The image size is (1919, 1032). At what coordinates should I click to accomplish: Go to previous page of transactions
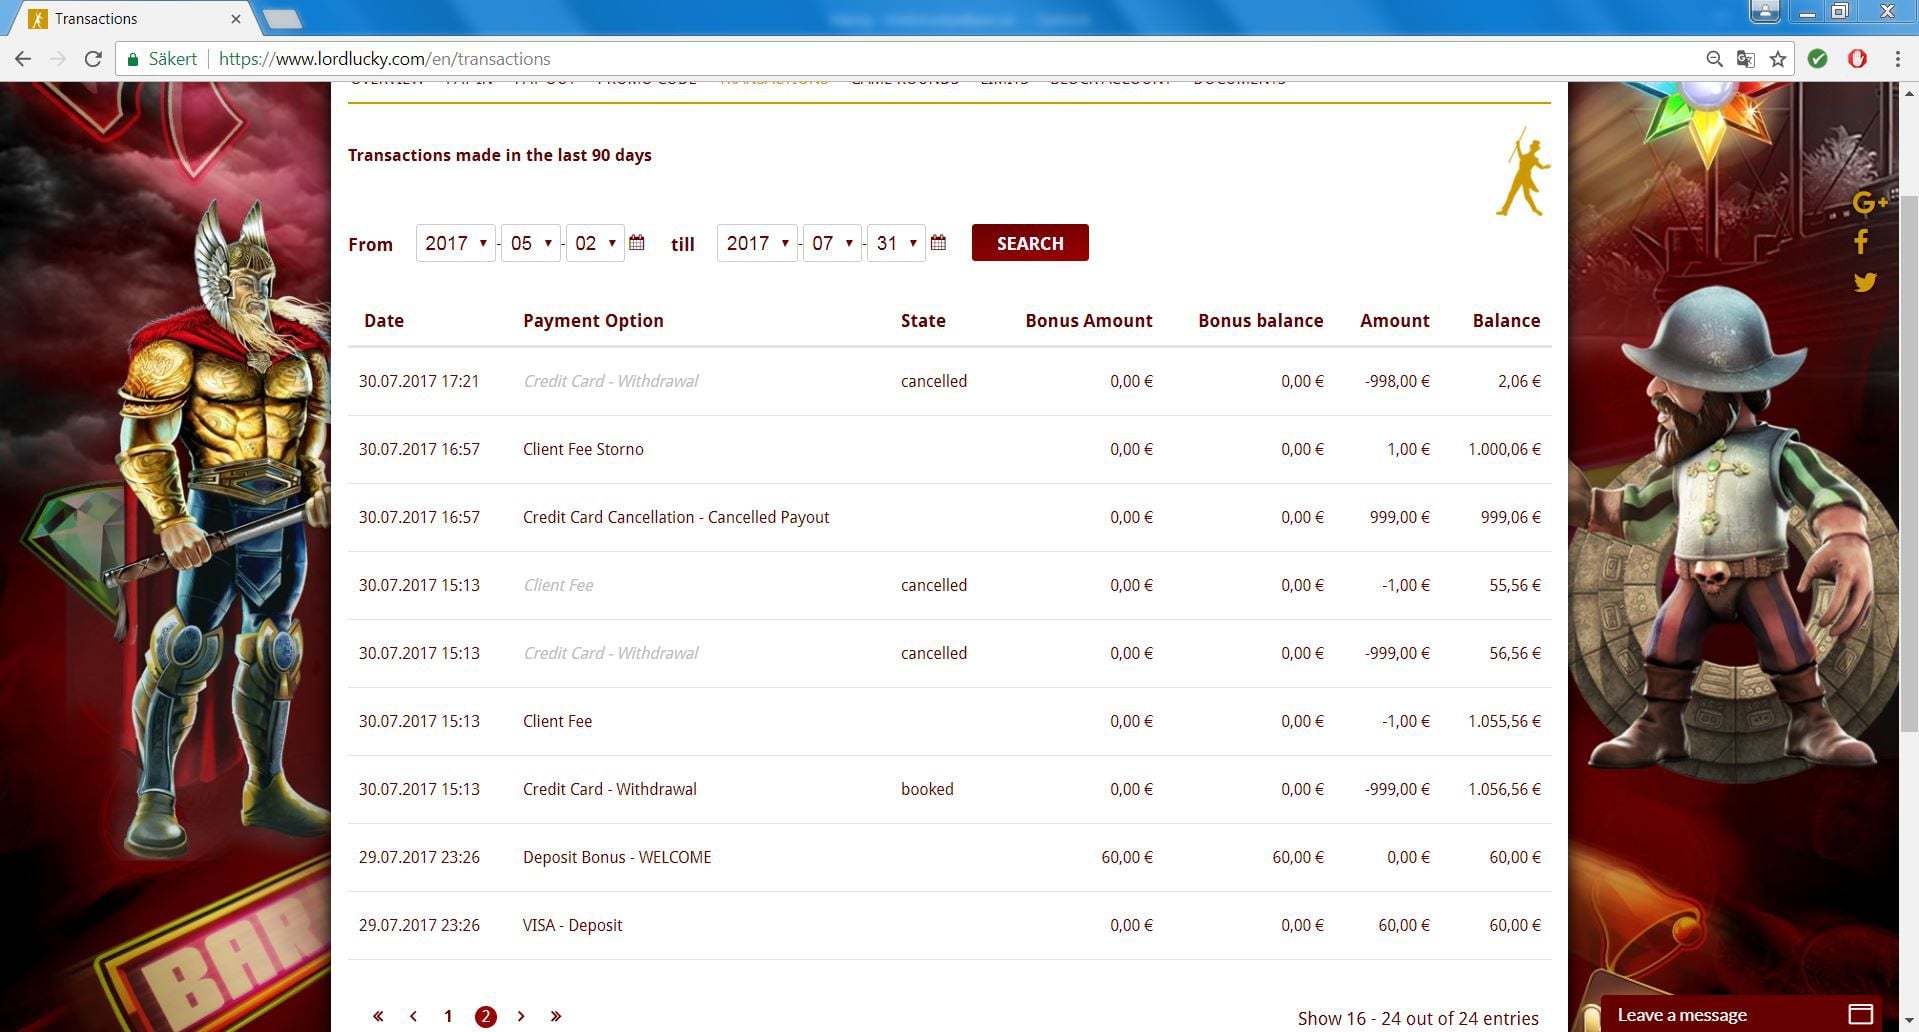click(413, 1016)
